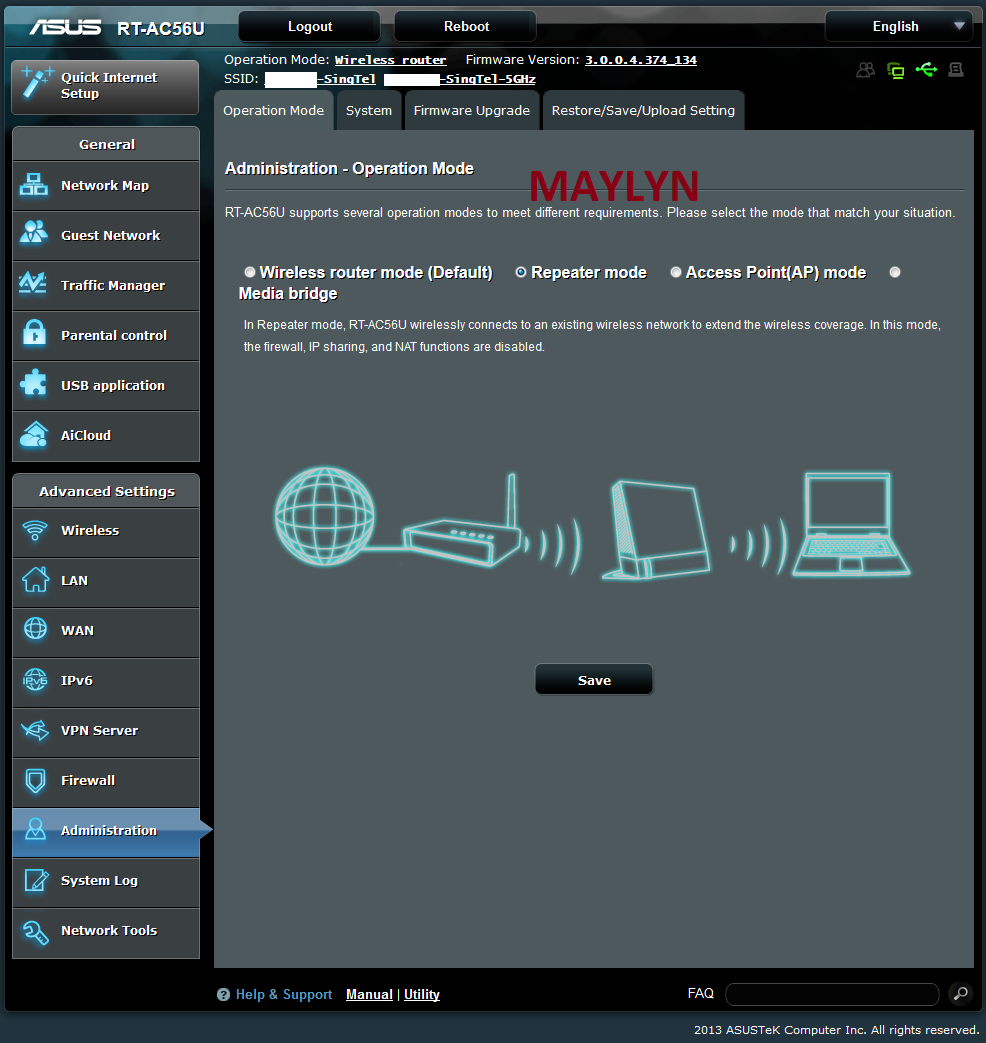Click the USB application puzzle icon
The width and height of the screenshot is (986, 1043).
[x=35, y=385]
